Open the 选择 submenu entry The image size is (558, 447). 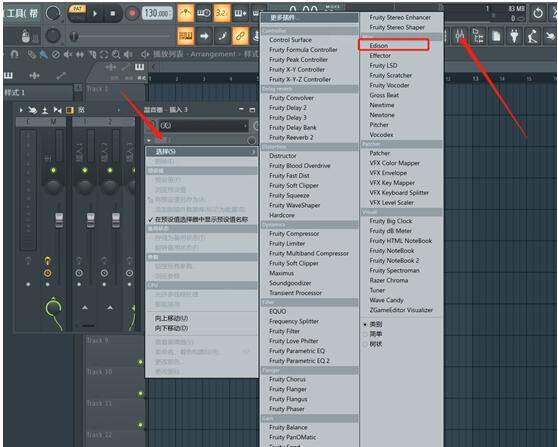click(x=202, y=152)
